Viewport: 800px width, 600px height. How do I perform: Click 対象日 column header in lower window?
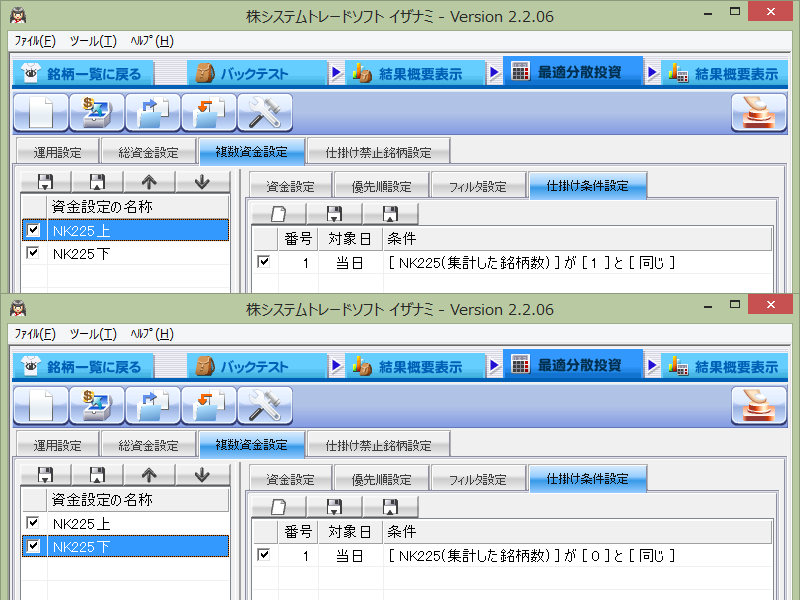[x=350, y=532]
